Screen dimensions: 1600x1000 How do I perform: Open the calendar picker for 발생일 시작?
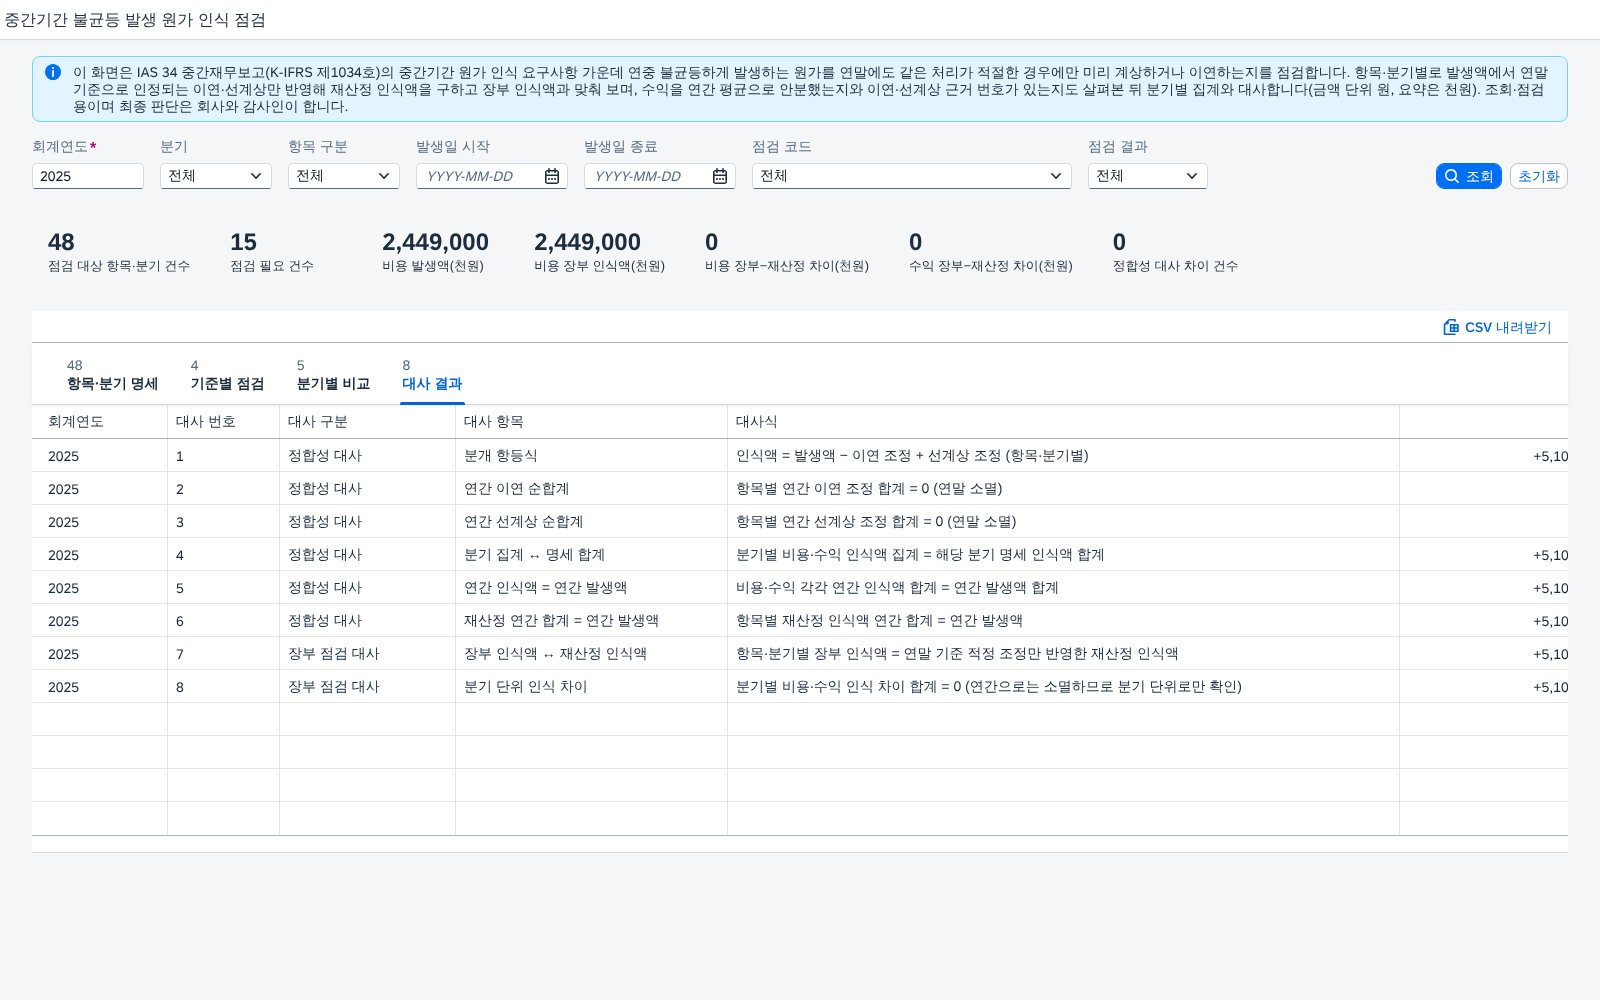pyautogui.click(x=552, y=176)
